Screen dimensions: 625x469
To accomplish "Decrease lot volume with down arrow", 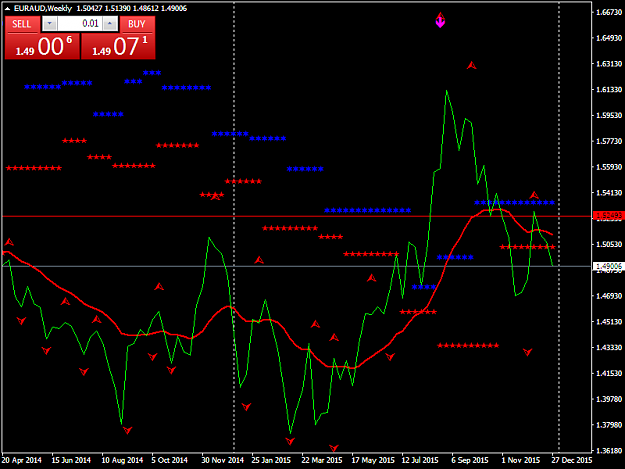I will [49, 24].
